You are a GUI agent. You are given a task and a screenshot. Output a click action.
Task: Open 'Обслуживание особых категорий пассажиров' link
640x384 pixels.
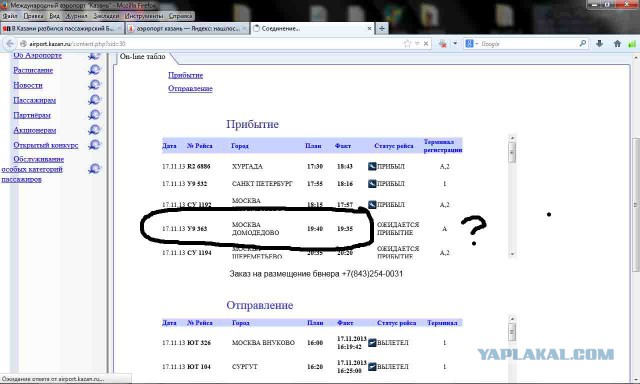pos(33,169)
